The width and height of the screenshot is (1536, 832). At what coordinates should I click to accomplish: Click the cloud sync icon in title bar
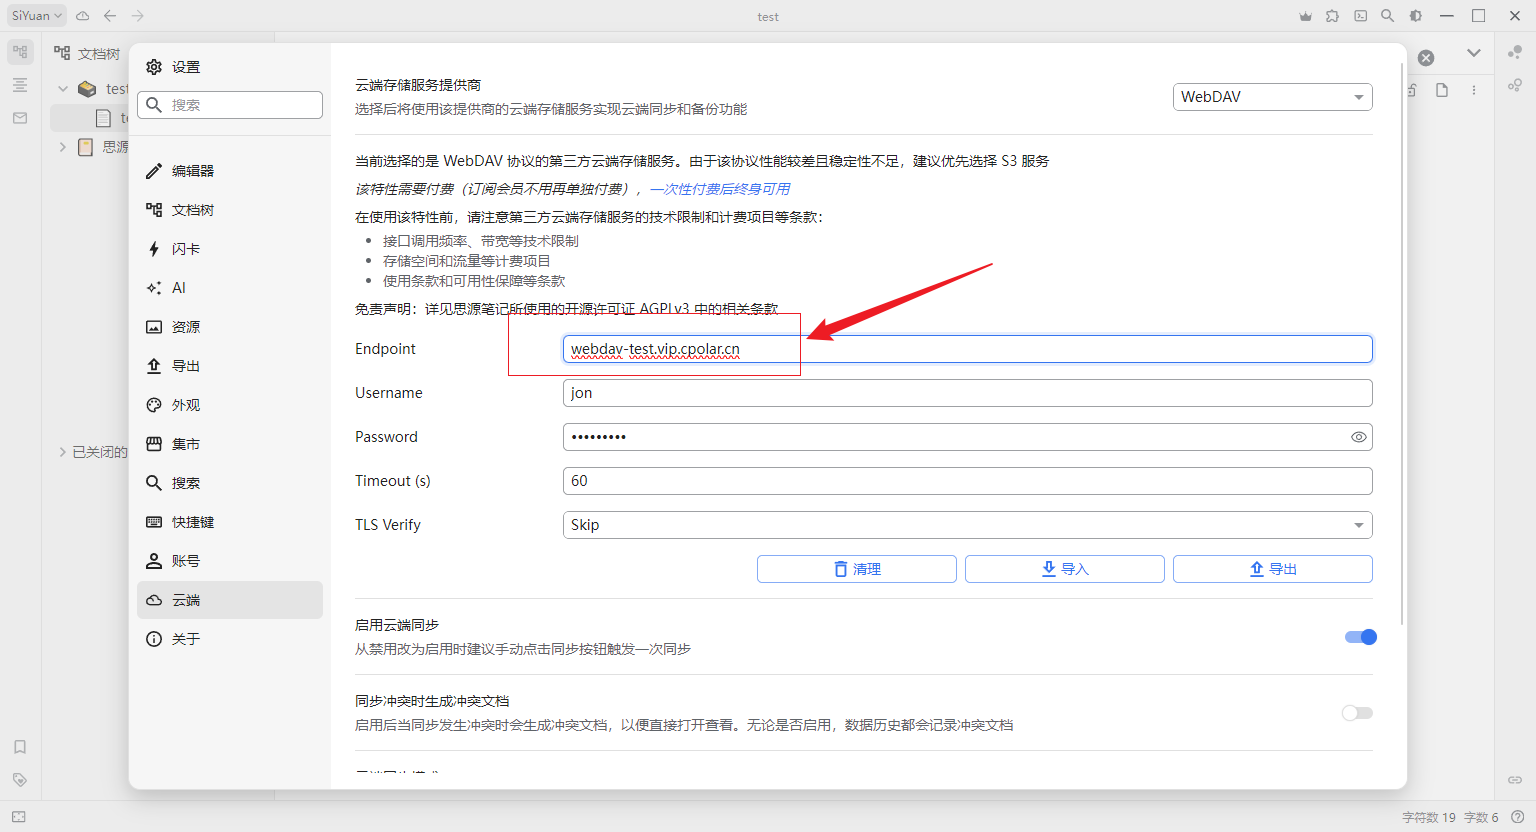coord(82,16)
